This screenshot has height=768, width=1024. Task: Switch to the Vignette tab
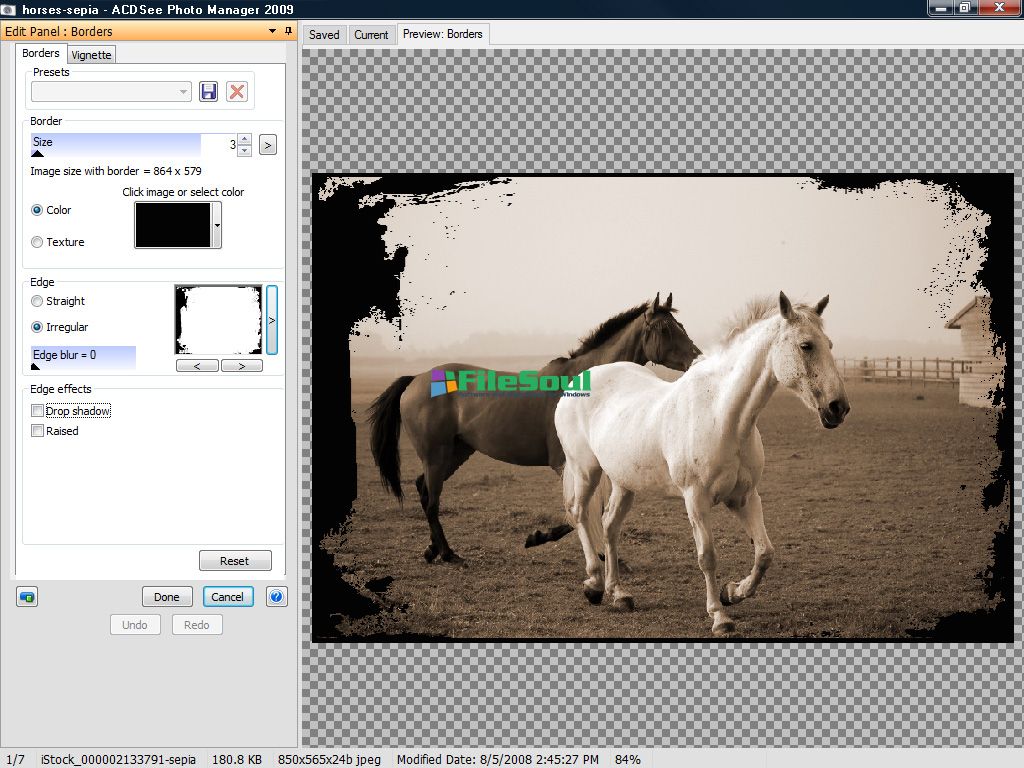pyautogui.click(x=91, y=55)
